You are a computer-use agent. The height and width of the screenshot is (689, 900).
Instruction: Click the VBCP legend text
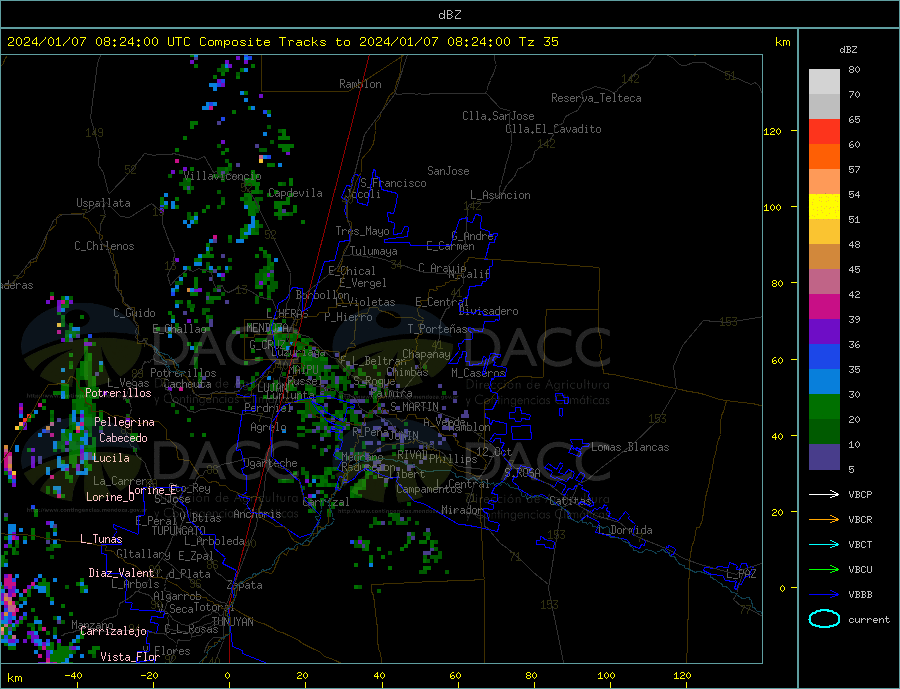coord(860,494)
